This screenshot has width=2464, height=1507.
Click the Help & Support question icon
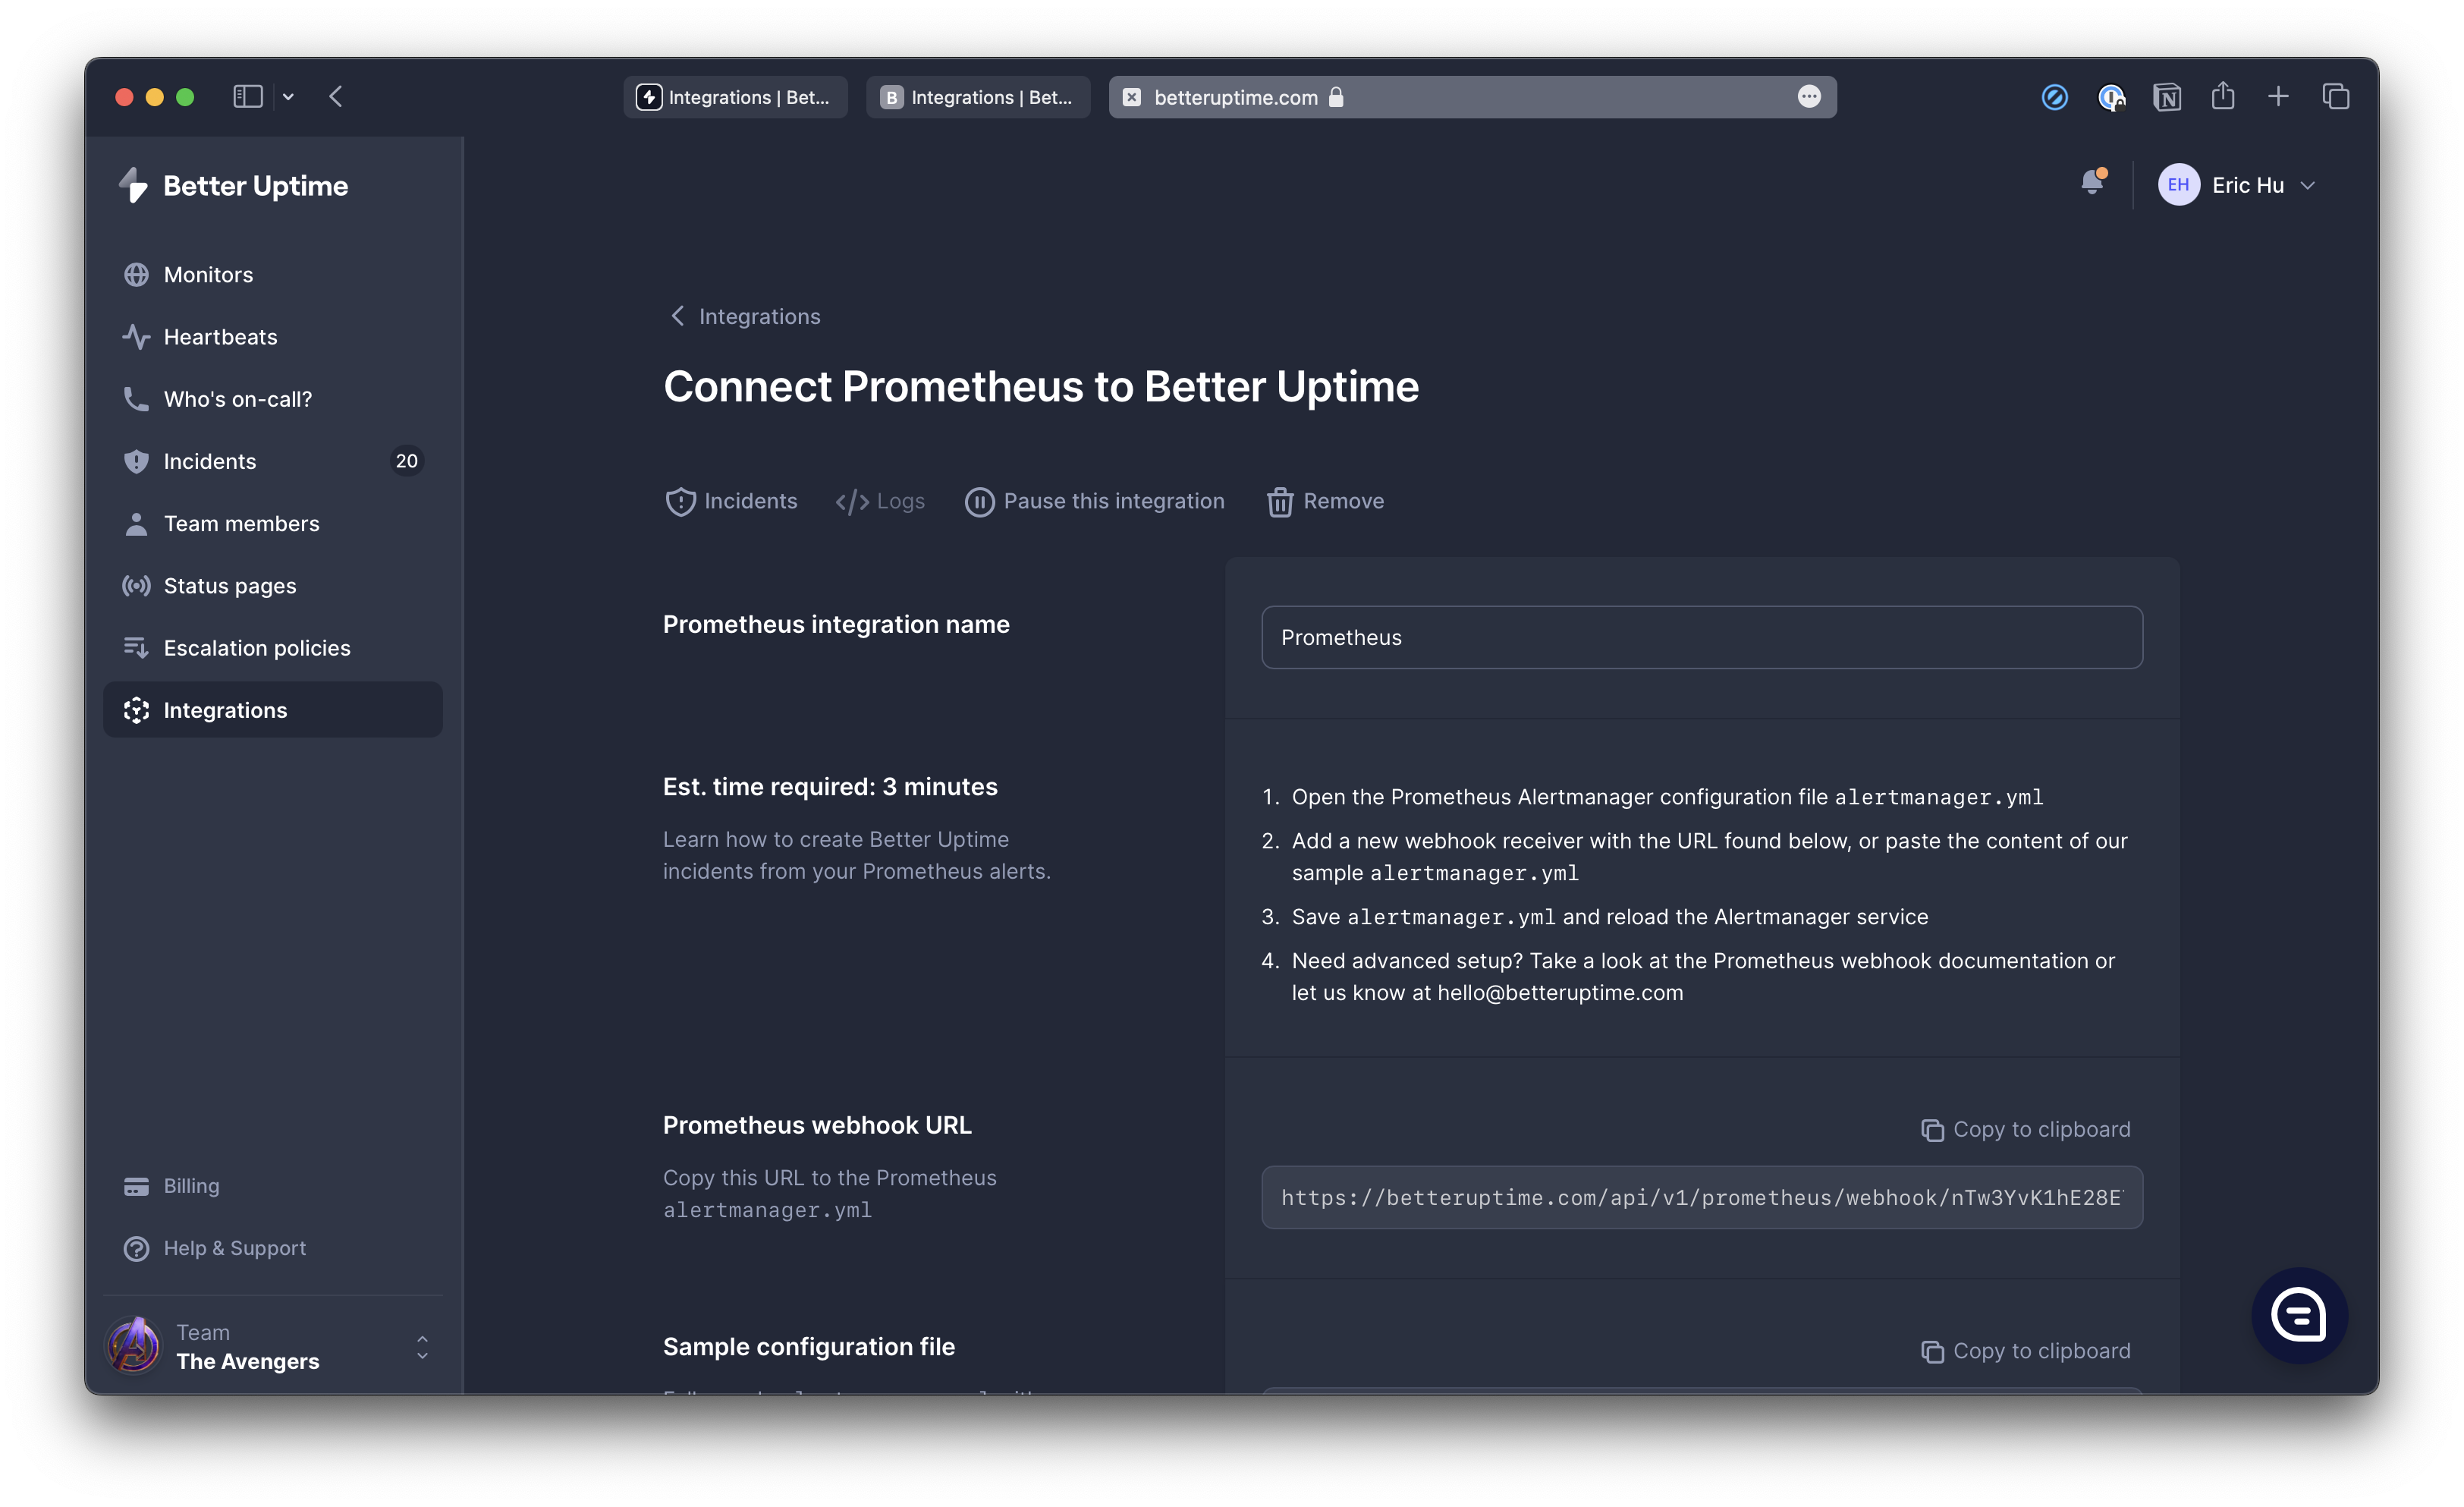click(x=136, y=1248)
